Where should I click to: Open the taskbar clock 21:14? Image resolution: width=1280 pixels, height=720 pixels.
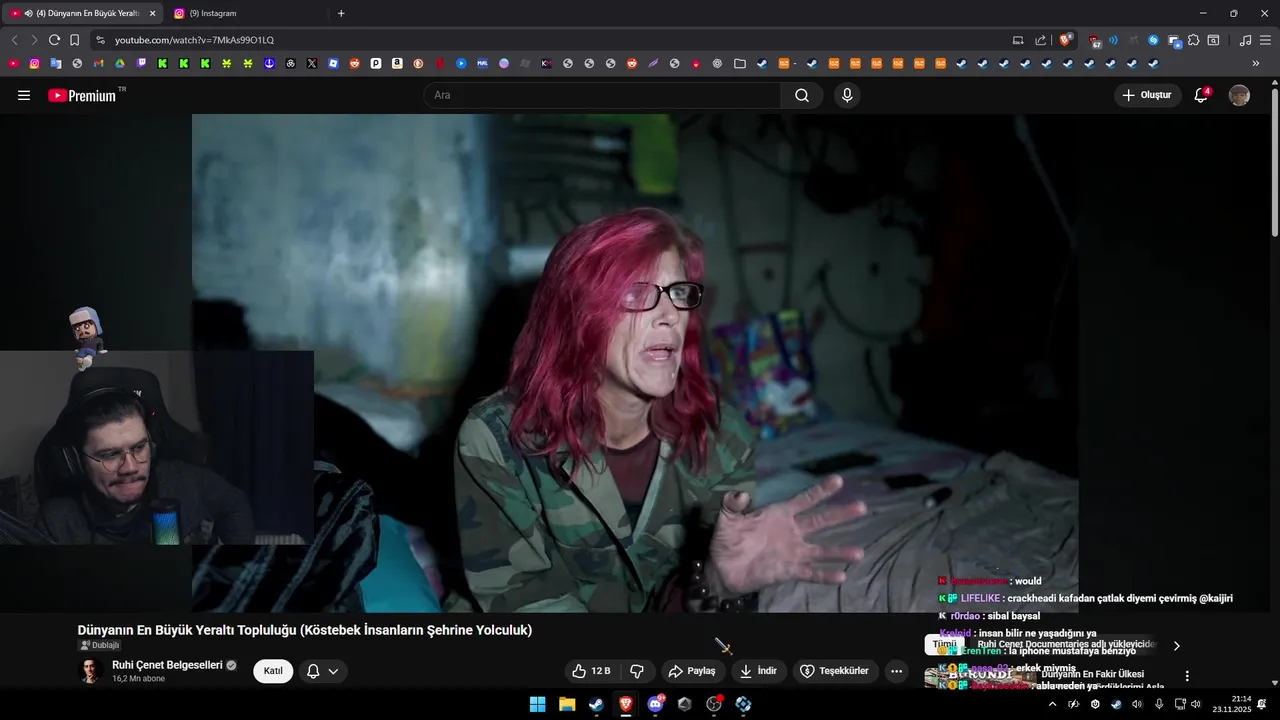point(1232,704)
